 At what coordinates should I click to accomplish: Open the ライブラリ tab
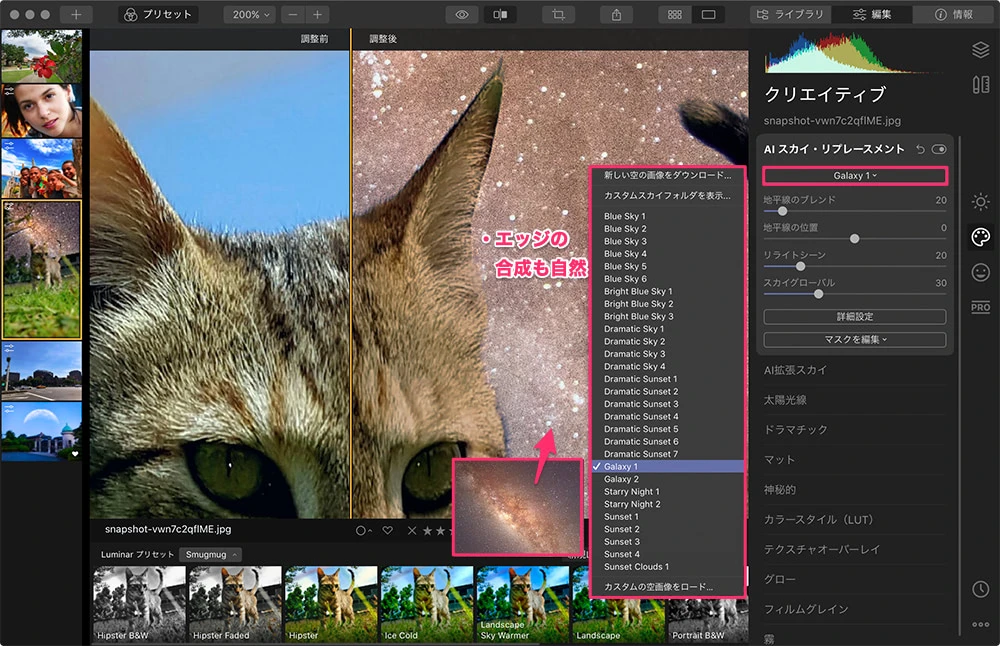(x=790, y=14)
